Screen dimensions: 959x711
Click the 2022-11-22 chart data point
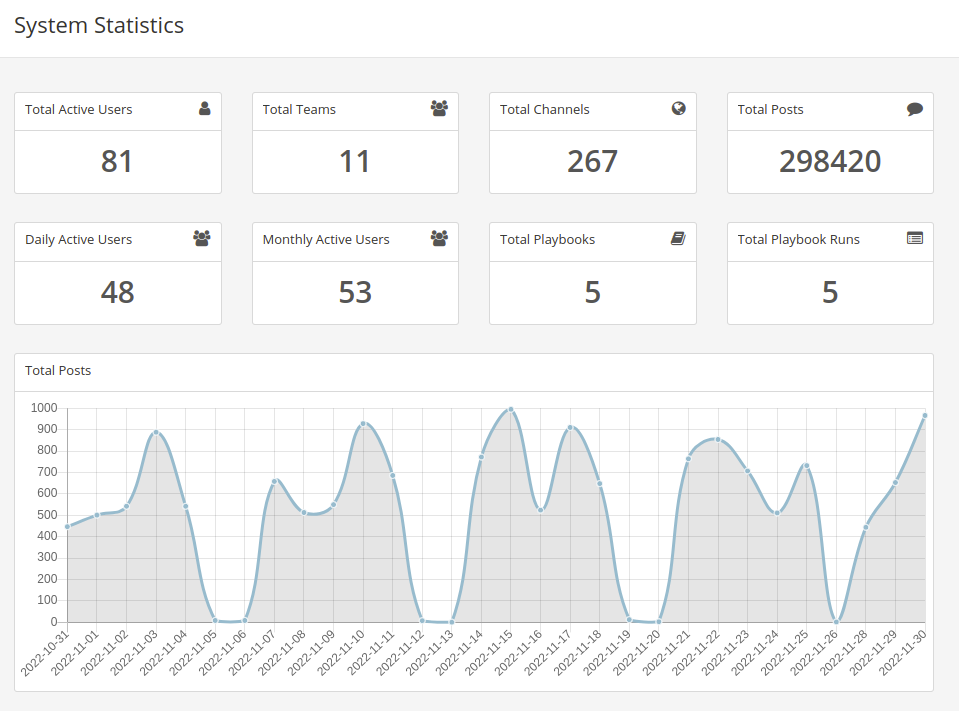718,440
